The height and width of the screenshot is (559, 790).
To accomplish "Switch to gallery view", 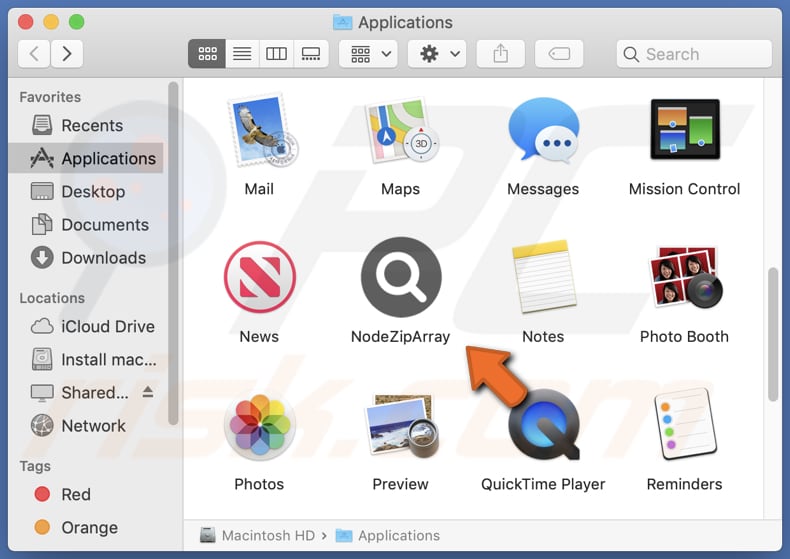I will click(311, 53).
